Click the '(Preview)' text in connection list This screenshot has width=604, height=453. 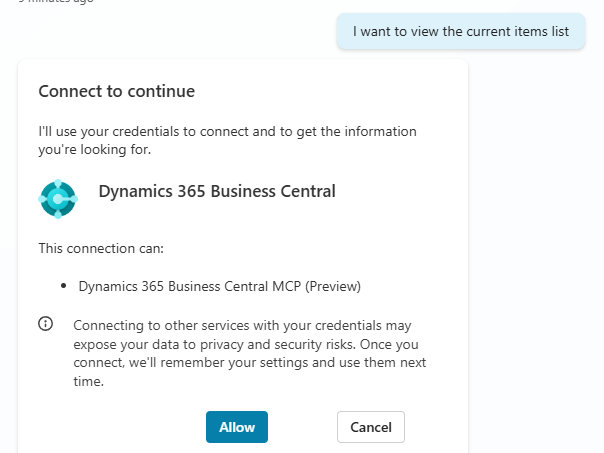click(332, 286)
